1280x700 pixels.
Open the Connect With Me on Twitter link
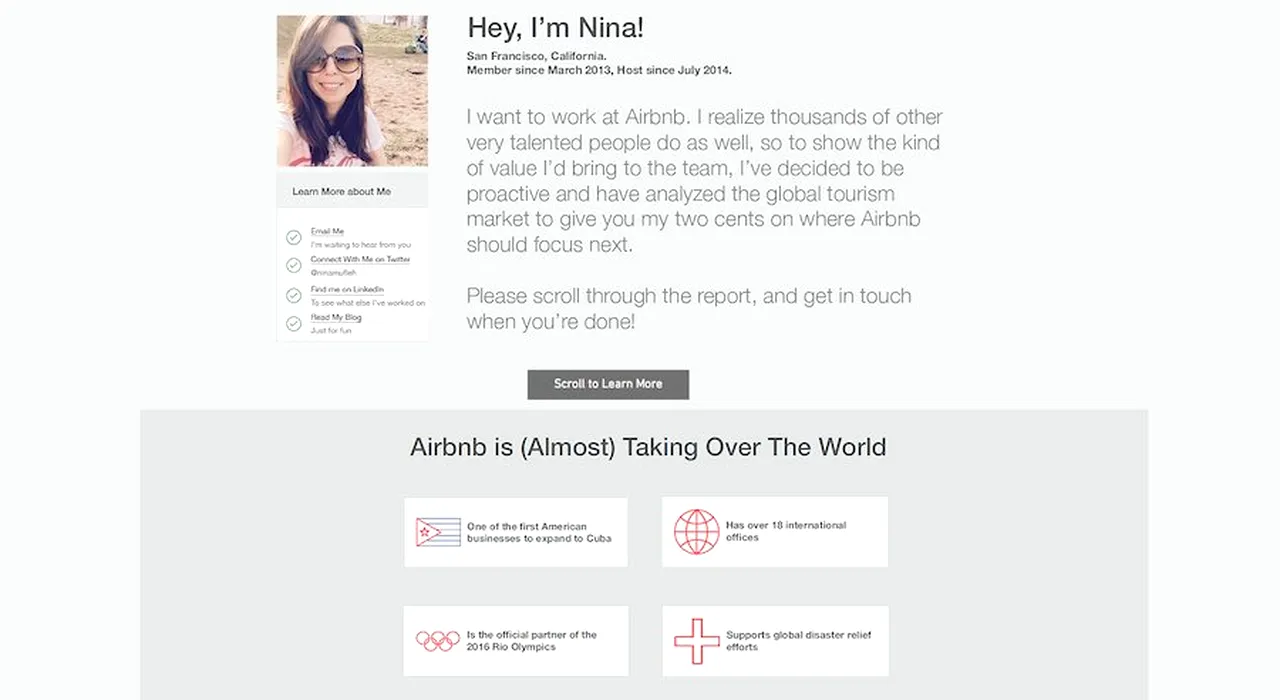tap(360, 259)
